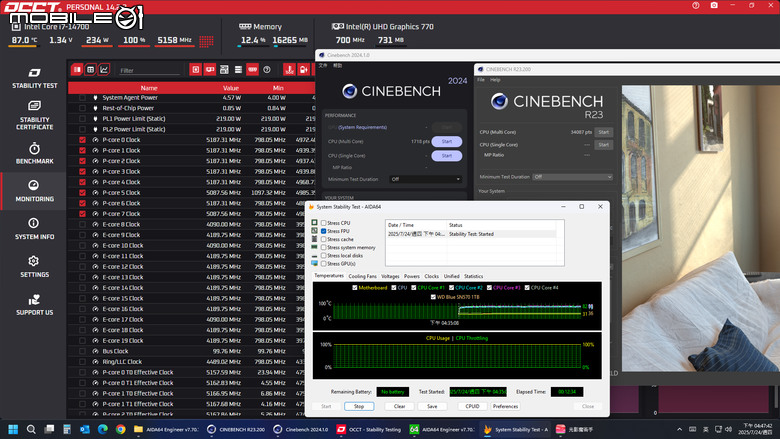Open Minimum Test Duration dropdown in Cinebench 2024
Viewport: 780px width, 439px height.
[x=425, y=179]
